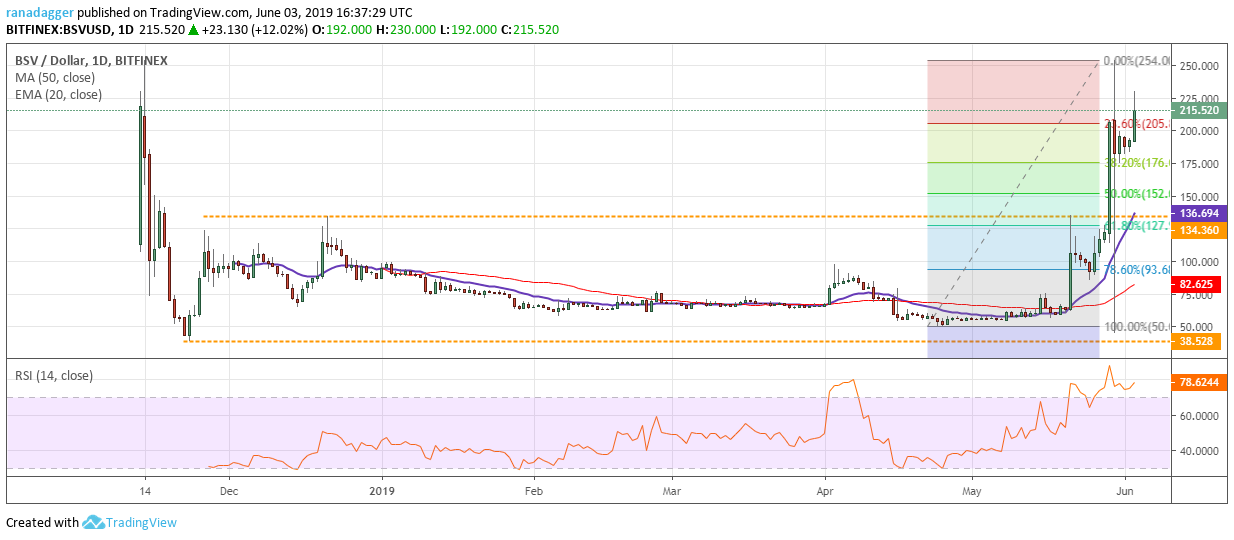Click the 215.520 current price tag
Viewport: 1234px width, 540px height.
tap(1198, 111)
